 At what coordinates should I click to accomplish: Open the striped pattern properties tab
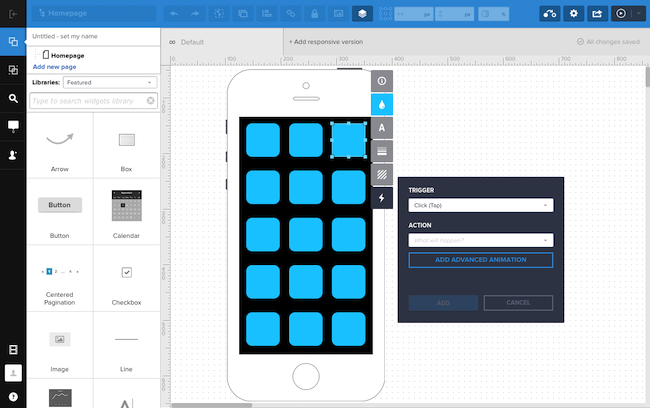tap(382, 175)
